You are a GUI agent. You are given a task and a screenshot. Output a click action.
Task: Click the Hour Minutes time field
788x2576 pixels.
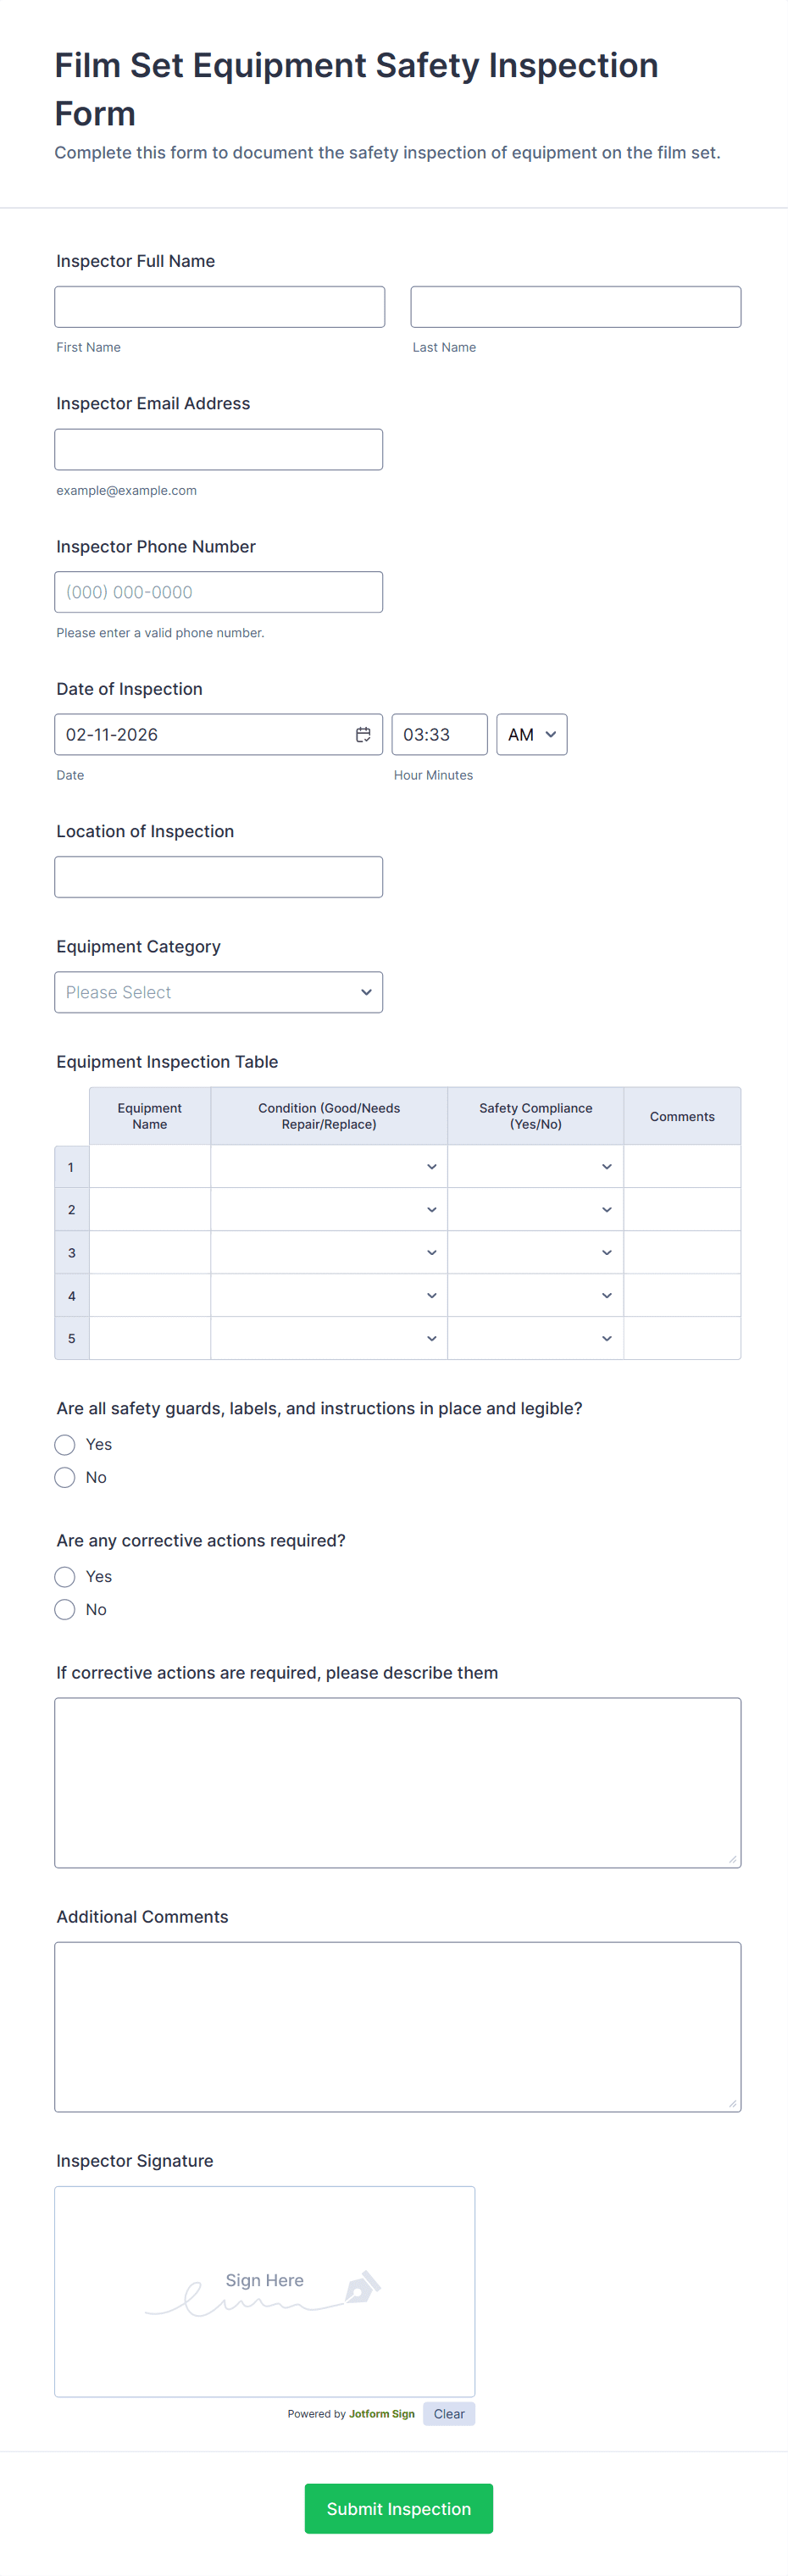[439, 734]
